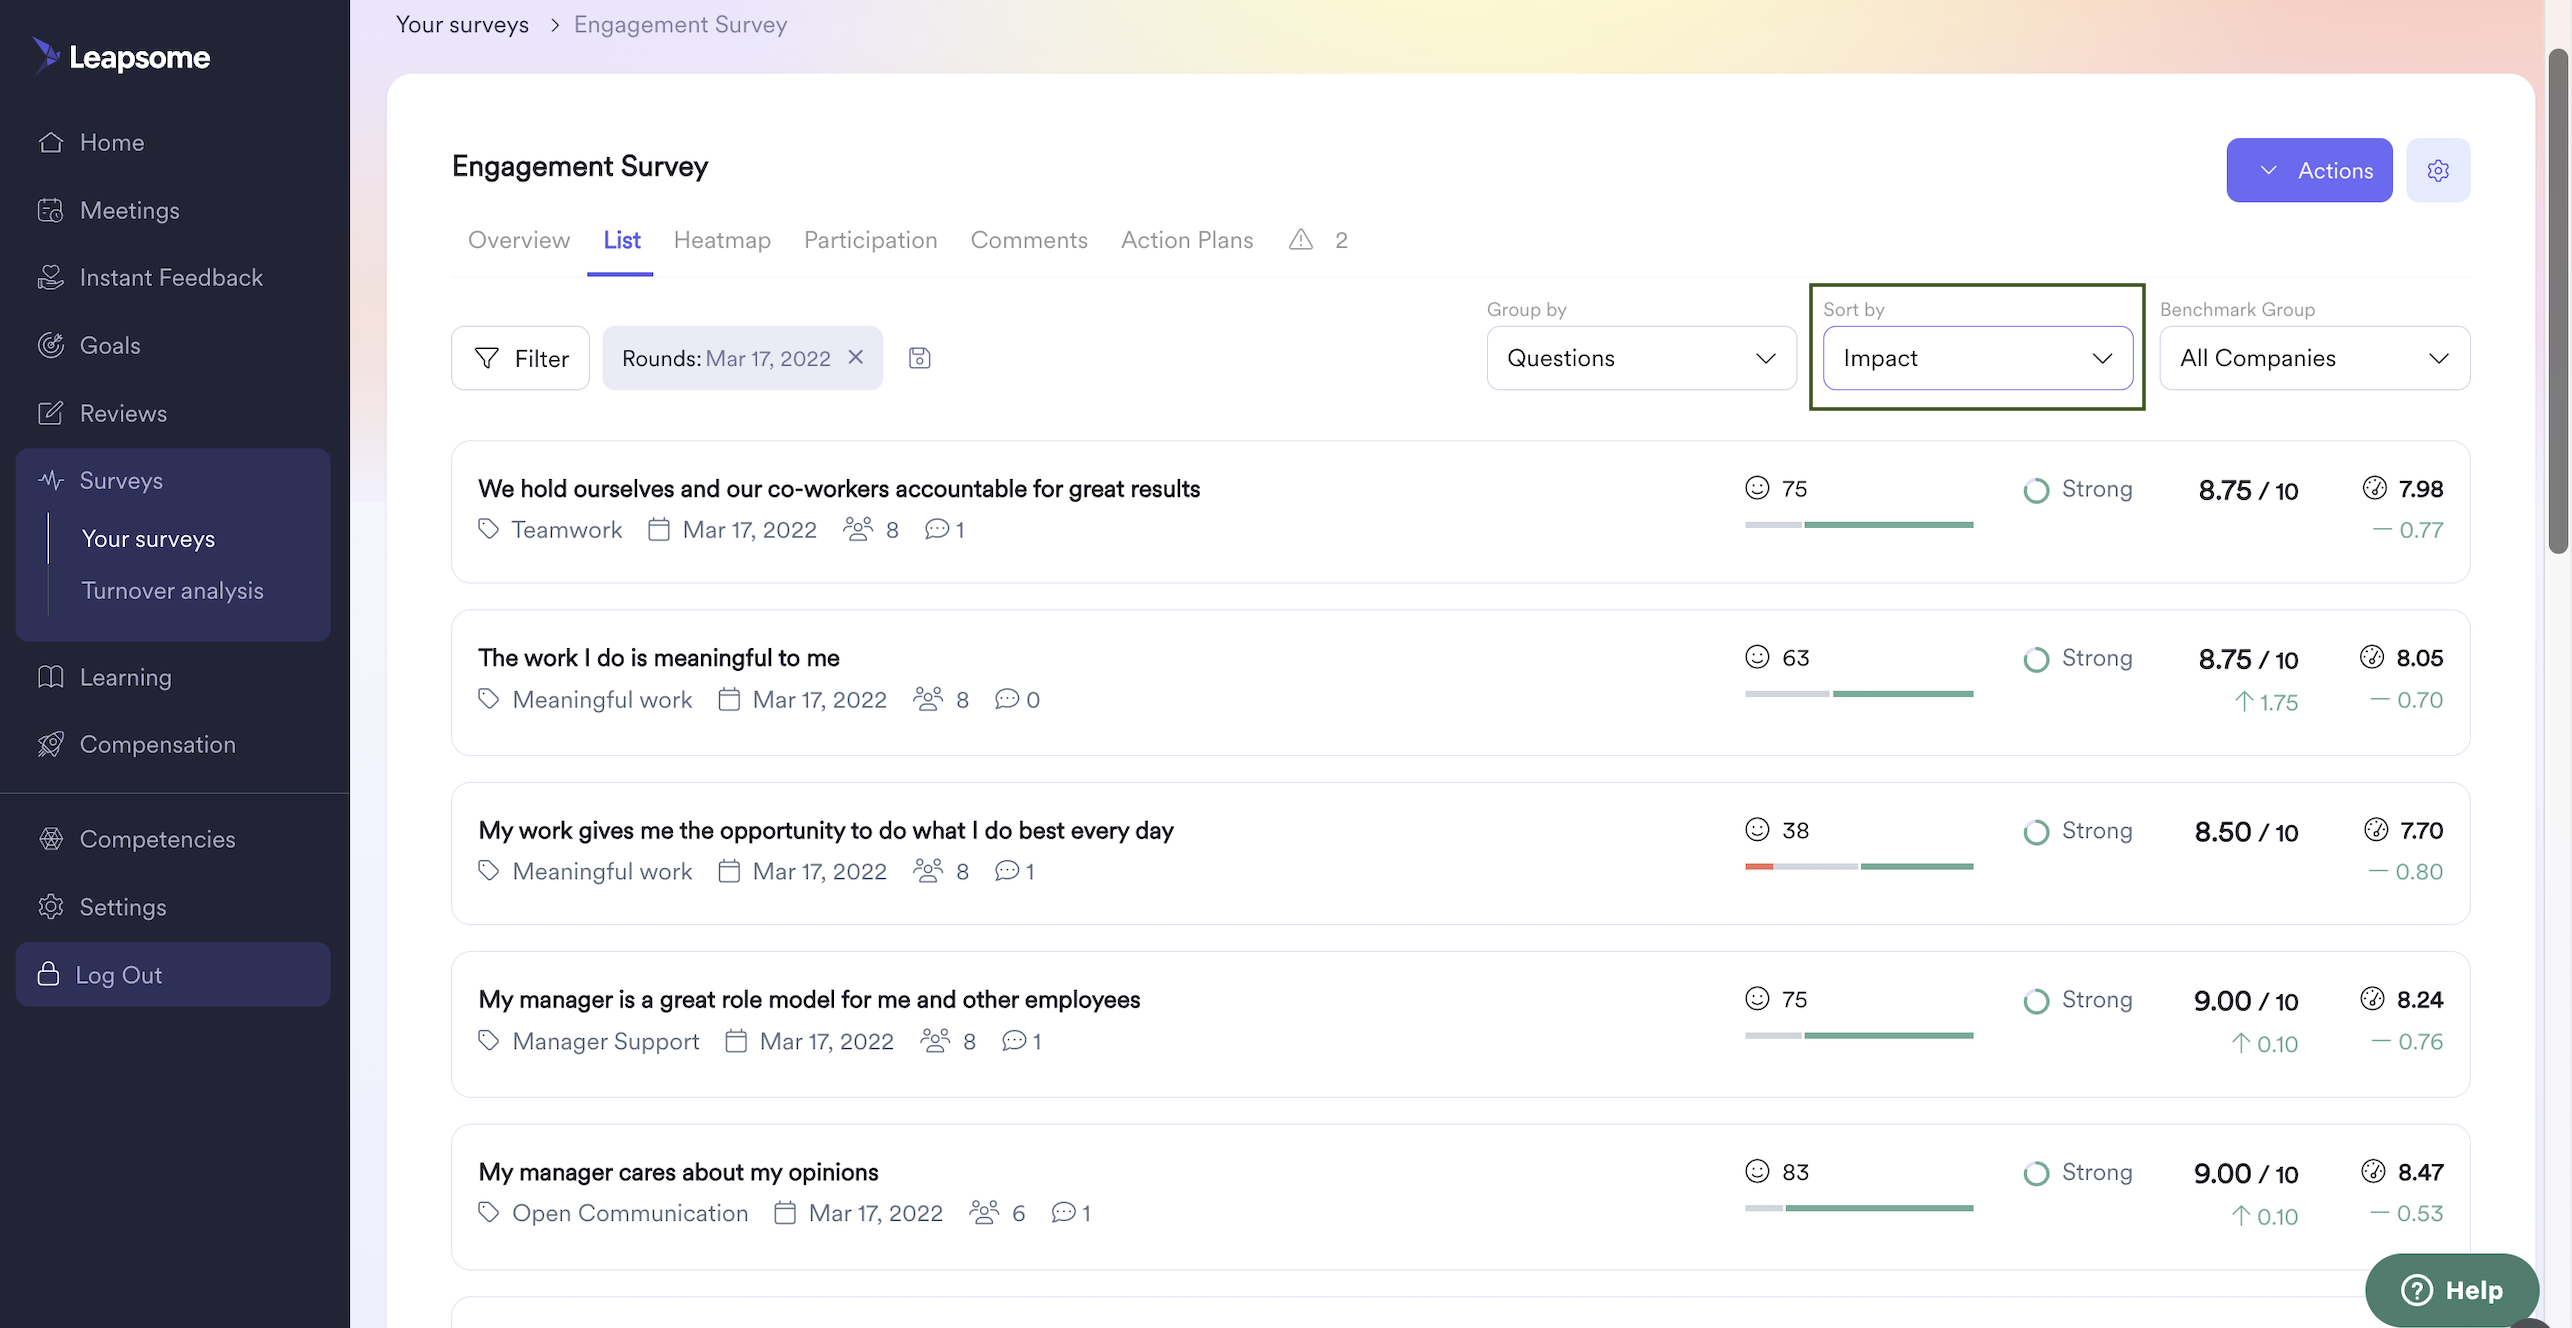Click the warning triangle alerts icon
This screenshot has height=1328, width=2572.
pyautogui.click(x=1300, y=240)
